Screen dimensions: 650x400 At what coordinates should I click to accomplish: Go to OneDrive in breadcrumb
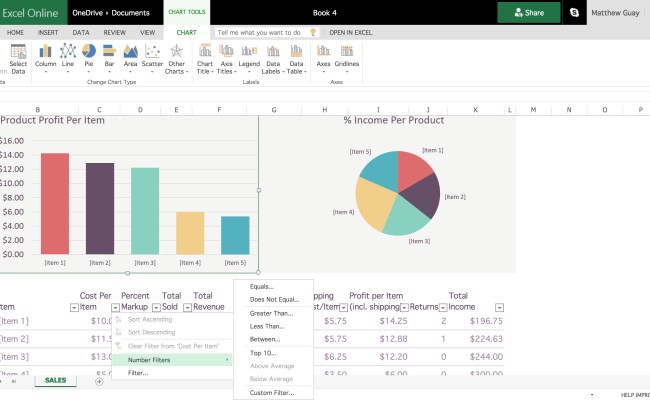point(87,13)
